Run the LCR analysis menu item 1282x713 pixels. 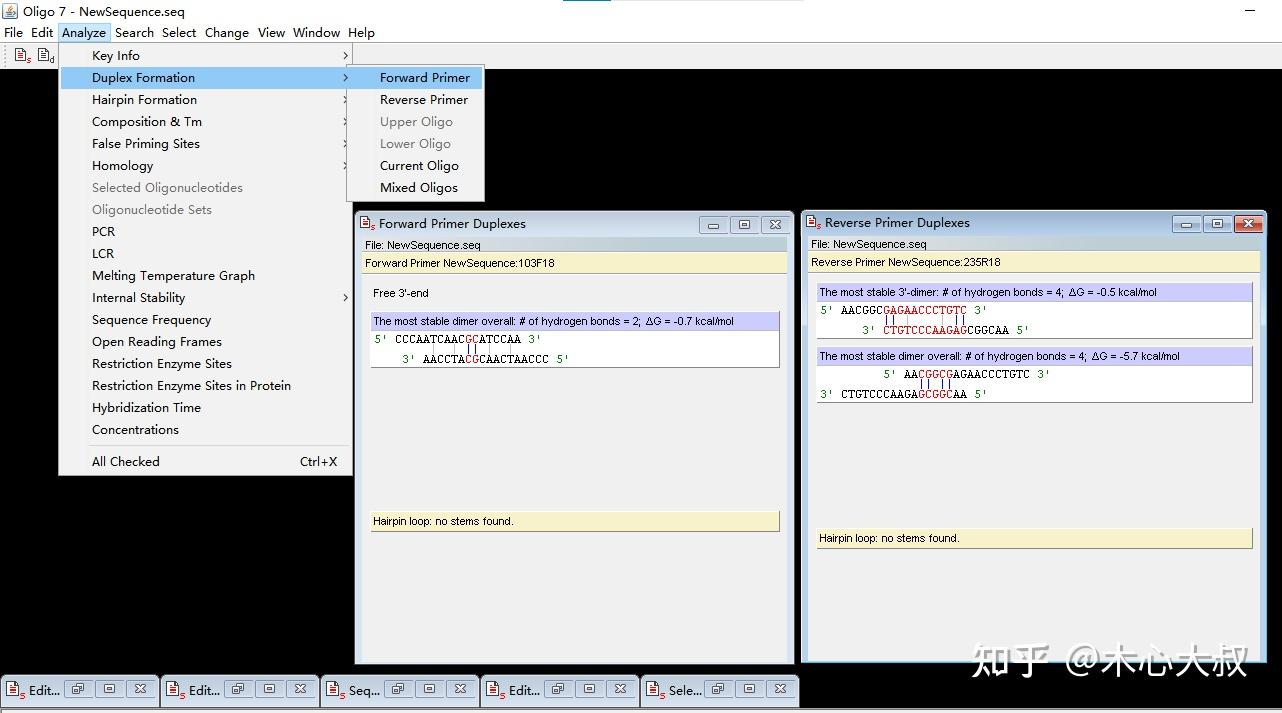click(205, 254)
